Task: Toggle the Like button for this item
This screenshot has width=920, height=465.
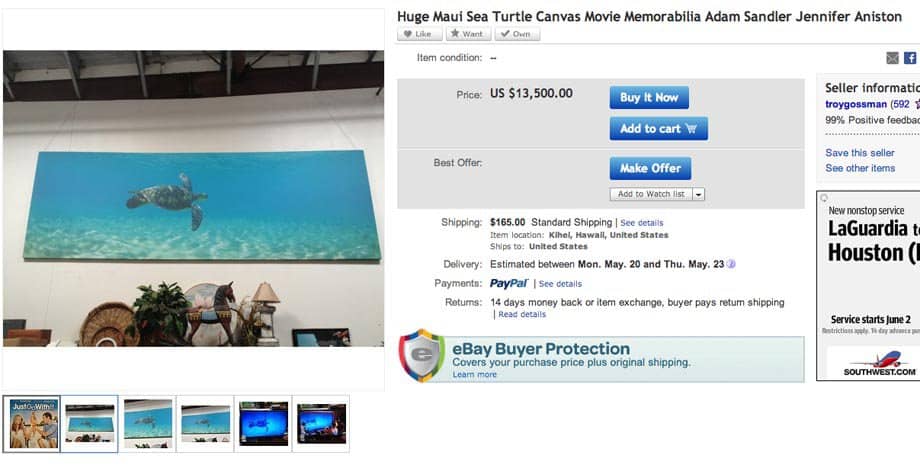Action: (x=420, y=34)
